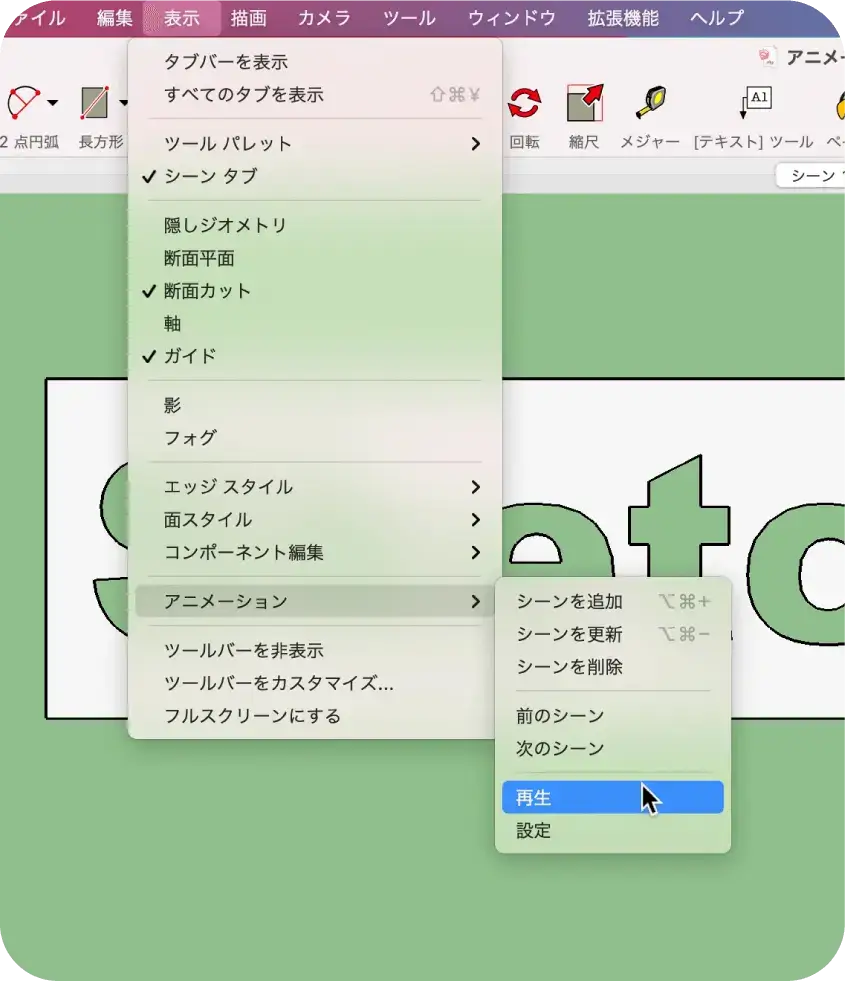The width and height of the screenshot is (845, 981).
Task: Toggle the ガイド visibility option
Action: tap(190, 356)
